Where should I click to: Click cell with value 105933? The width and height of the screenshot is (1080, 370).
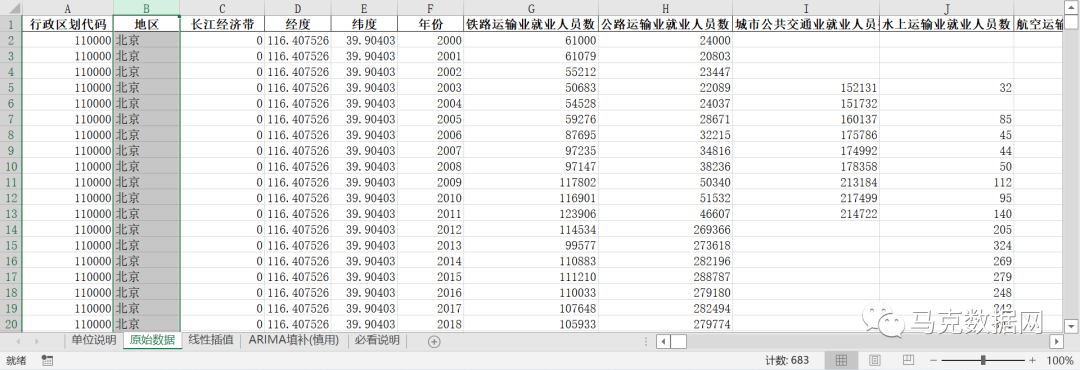pyautogui.click(x=531, y=324)
